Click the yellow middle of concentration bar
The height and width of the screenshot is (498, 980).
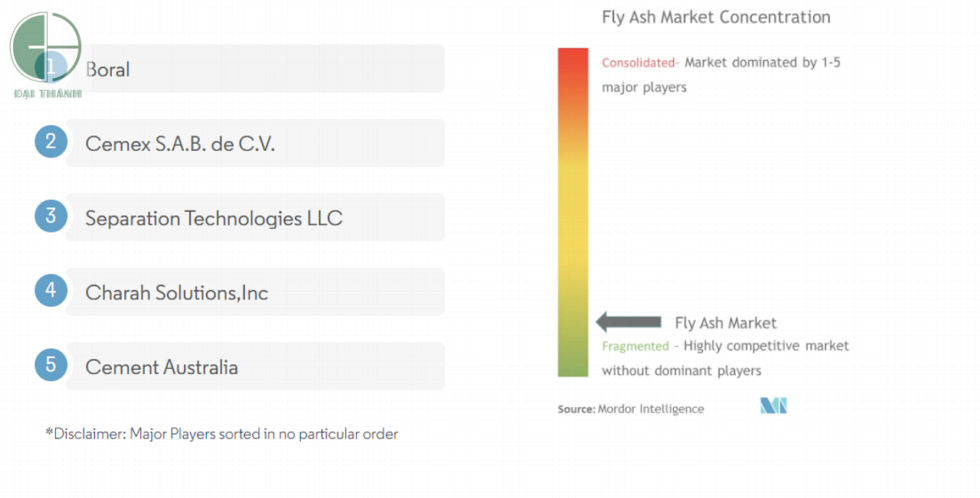(x=573, y=210)
